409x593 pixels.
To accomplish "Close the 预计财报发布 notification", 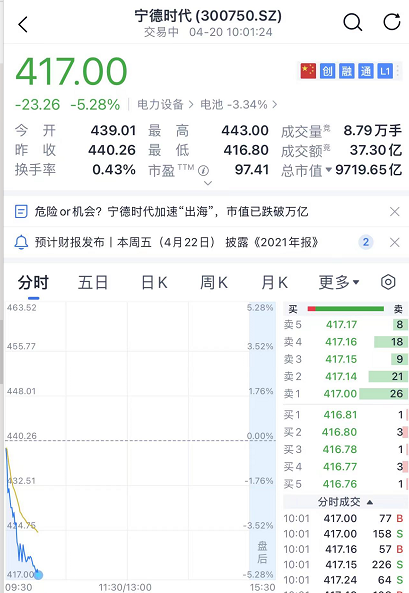I will pyautogui.click(x=395, y=242).
